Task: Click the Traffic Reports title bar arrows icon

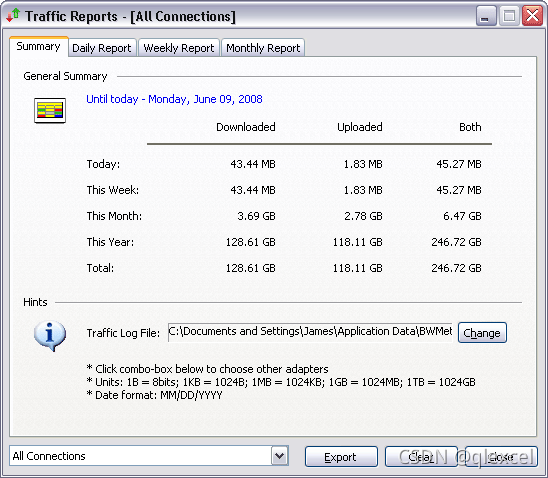Action: pyautogui.click(x=13, y=15)
